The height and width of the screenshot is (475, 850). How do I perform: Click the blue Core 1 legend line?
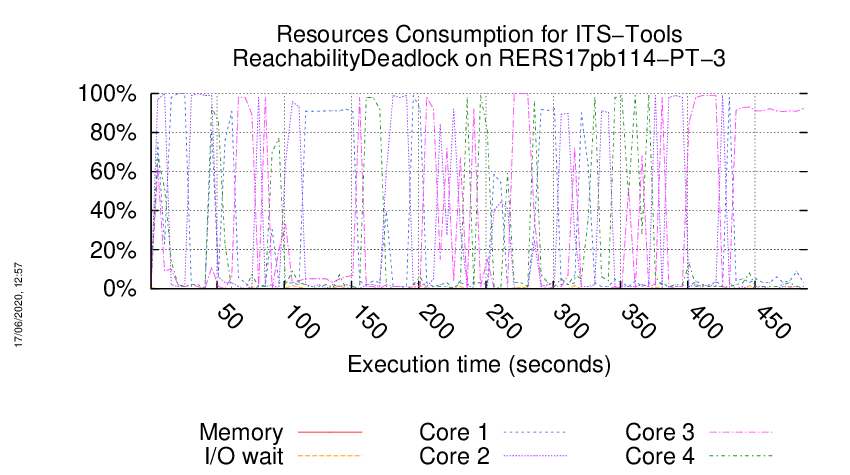pyautogui.click(x=535, y=432)
